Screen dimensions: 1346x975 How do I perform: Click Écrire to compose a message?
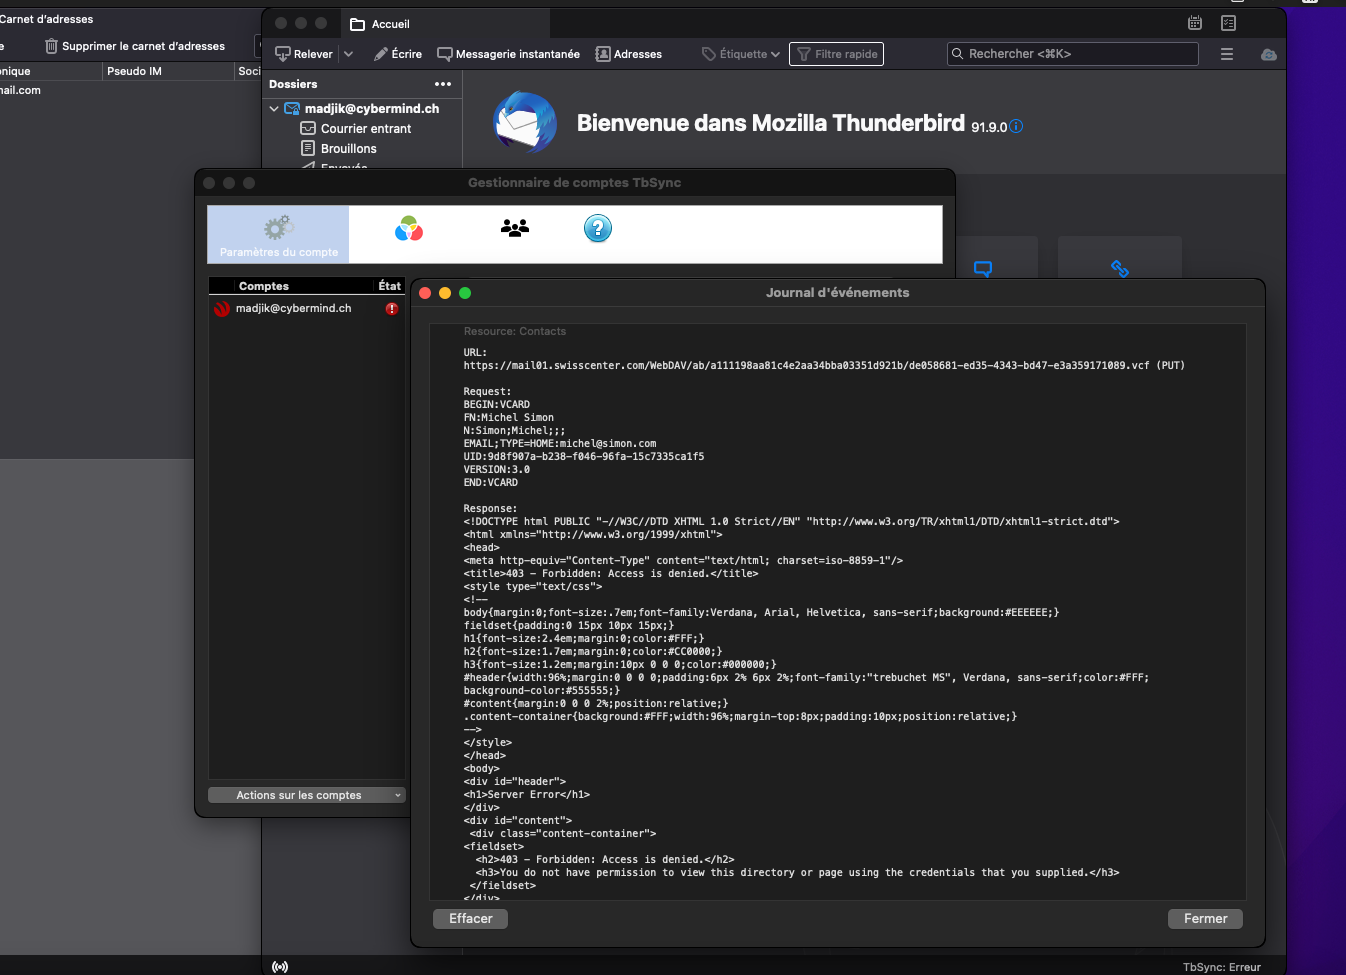click(x=398, y=54)
